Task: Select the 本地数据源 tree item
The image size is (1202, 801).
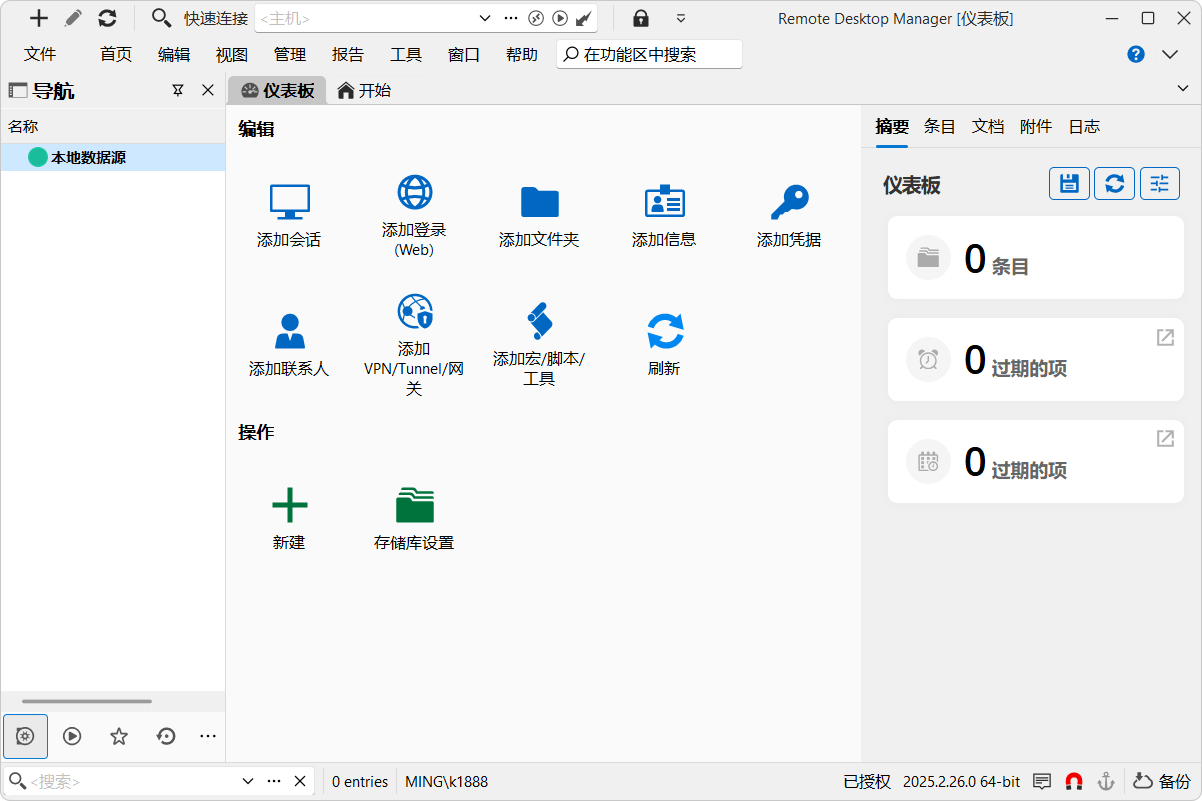Action: [113, 157]
